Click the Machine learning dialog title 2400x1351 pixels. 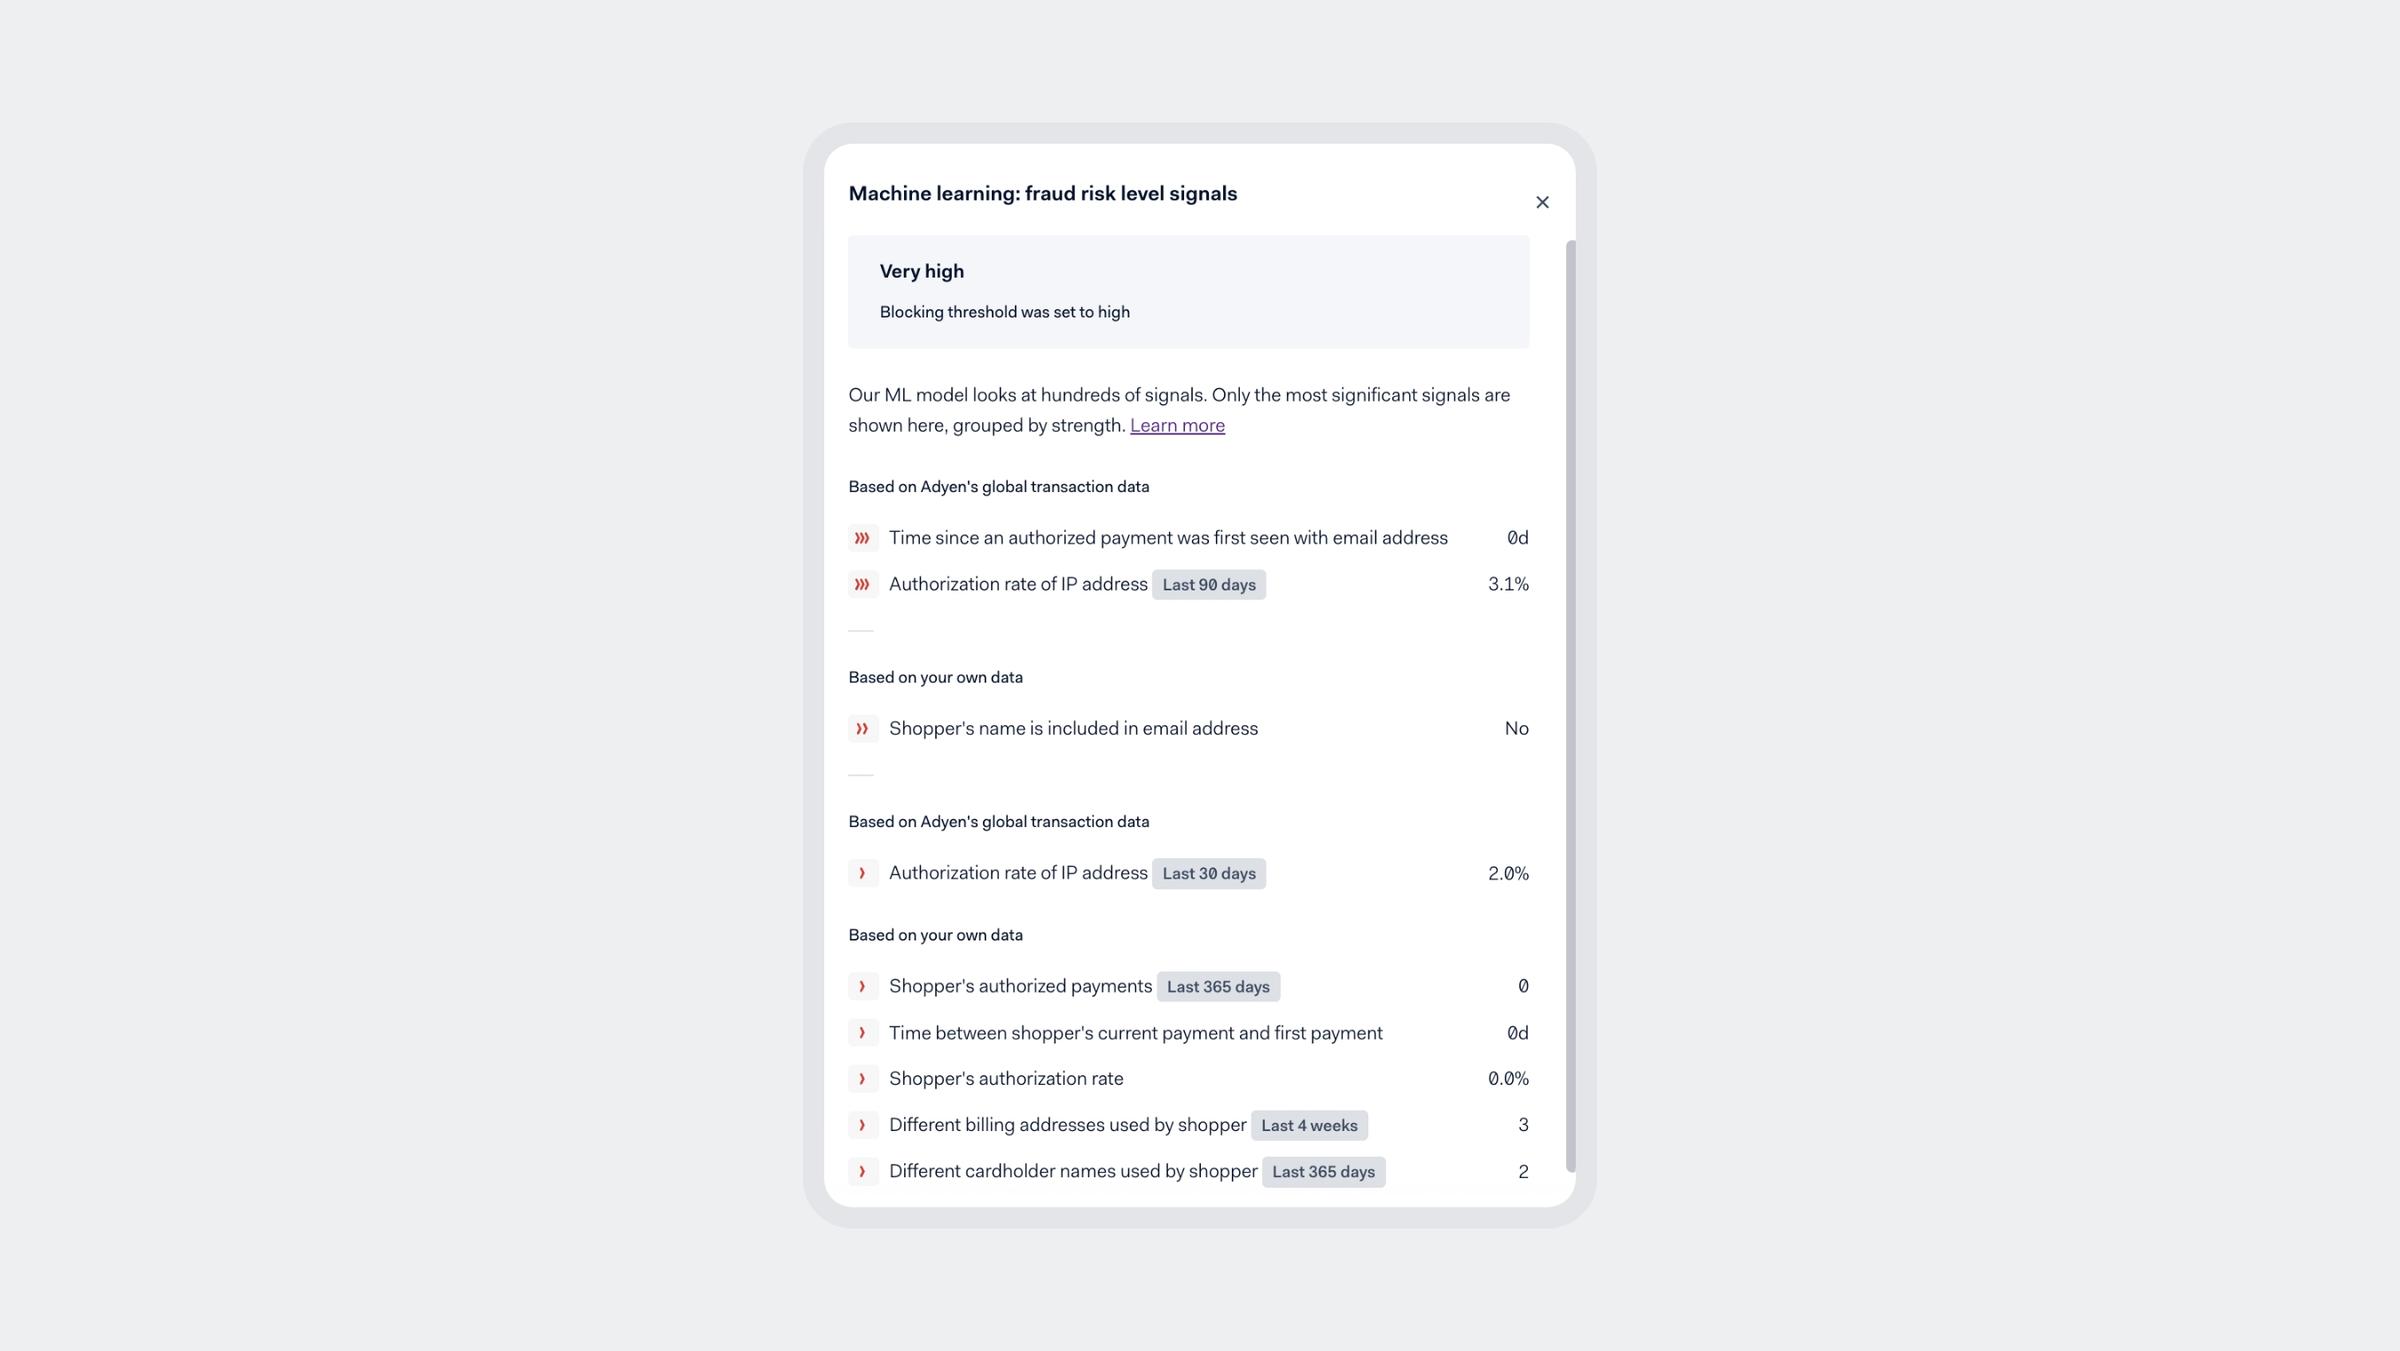tap(1043, 193)
